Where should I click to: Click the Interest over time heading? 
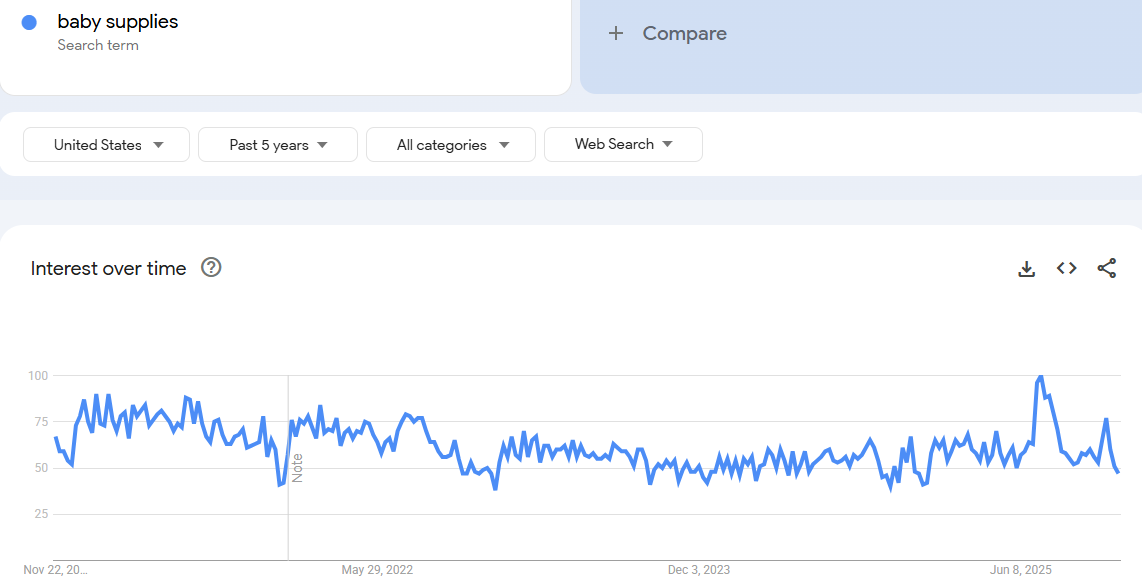[x=106, y=268]
